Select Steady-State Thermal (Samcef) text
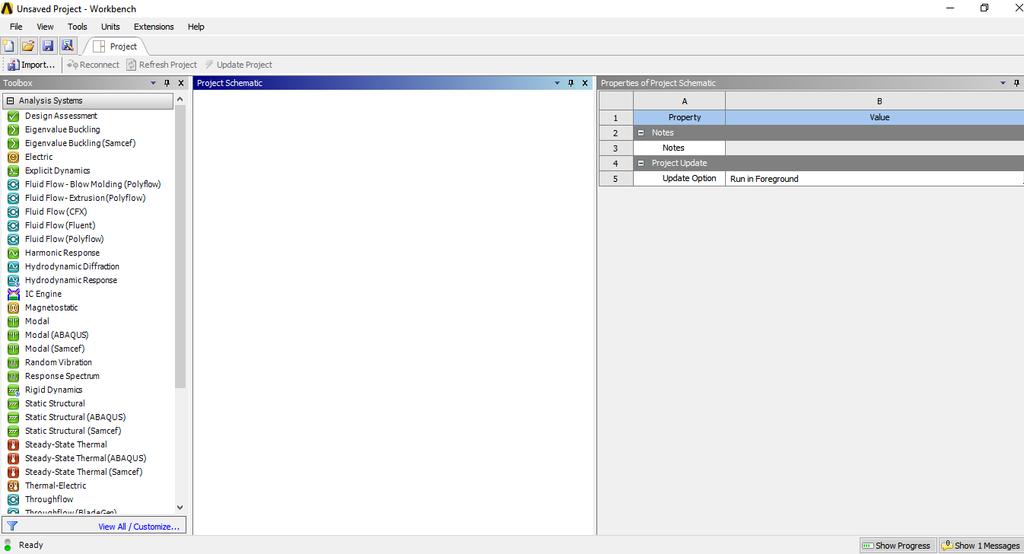This screenshot has width=1024, height=554. 84,472
